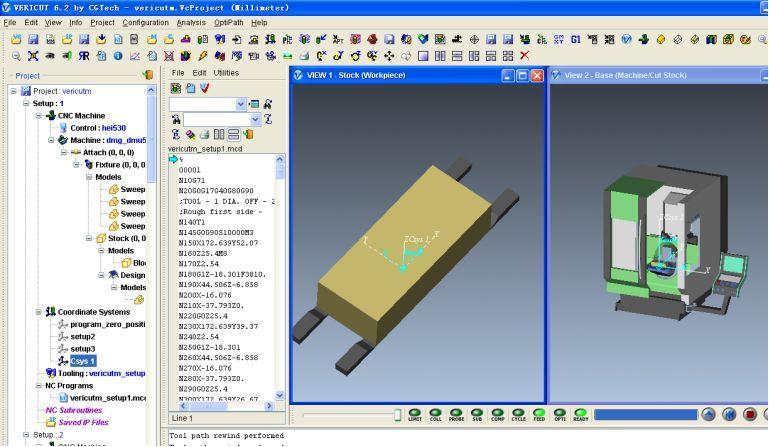
Task: Click the open project folder icon
Action: (16, 39)
